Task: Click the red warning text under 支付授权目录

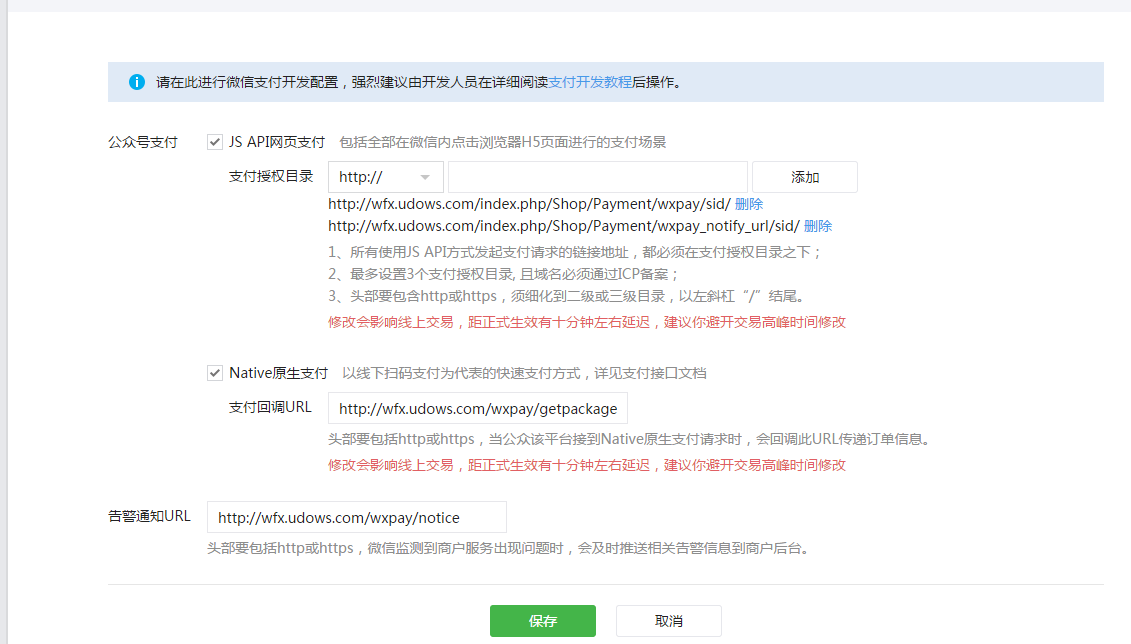Action: [586, 322]
